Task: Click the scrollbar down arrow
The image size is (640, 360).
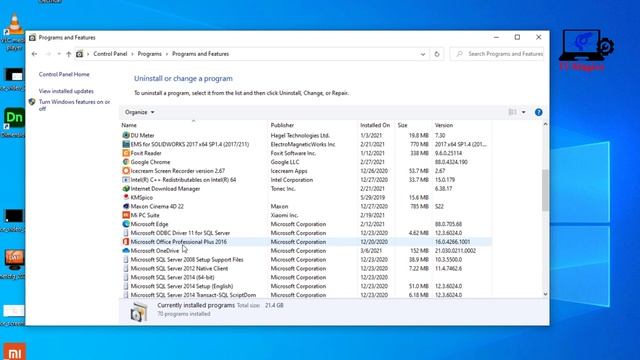Action: pyautogui.click(x=545, y=294)
